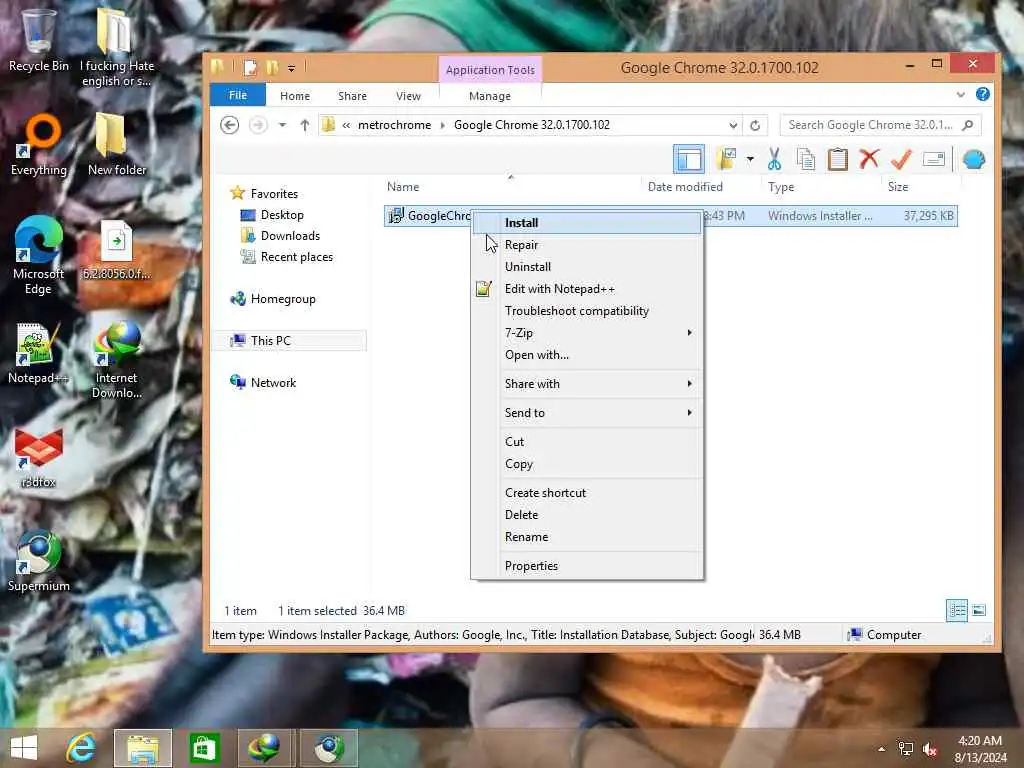Select Edit with Notepad++ in context menu
This screenshot has height=768, width=1024.
pos(587,289)
